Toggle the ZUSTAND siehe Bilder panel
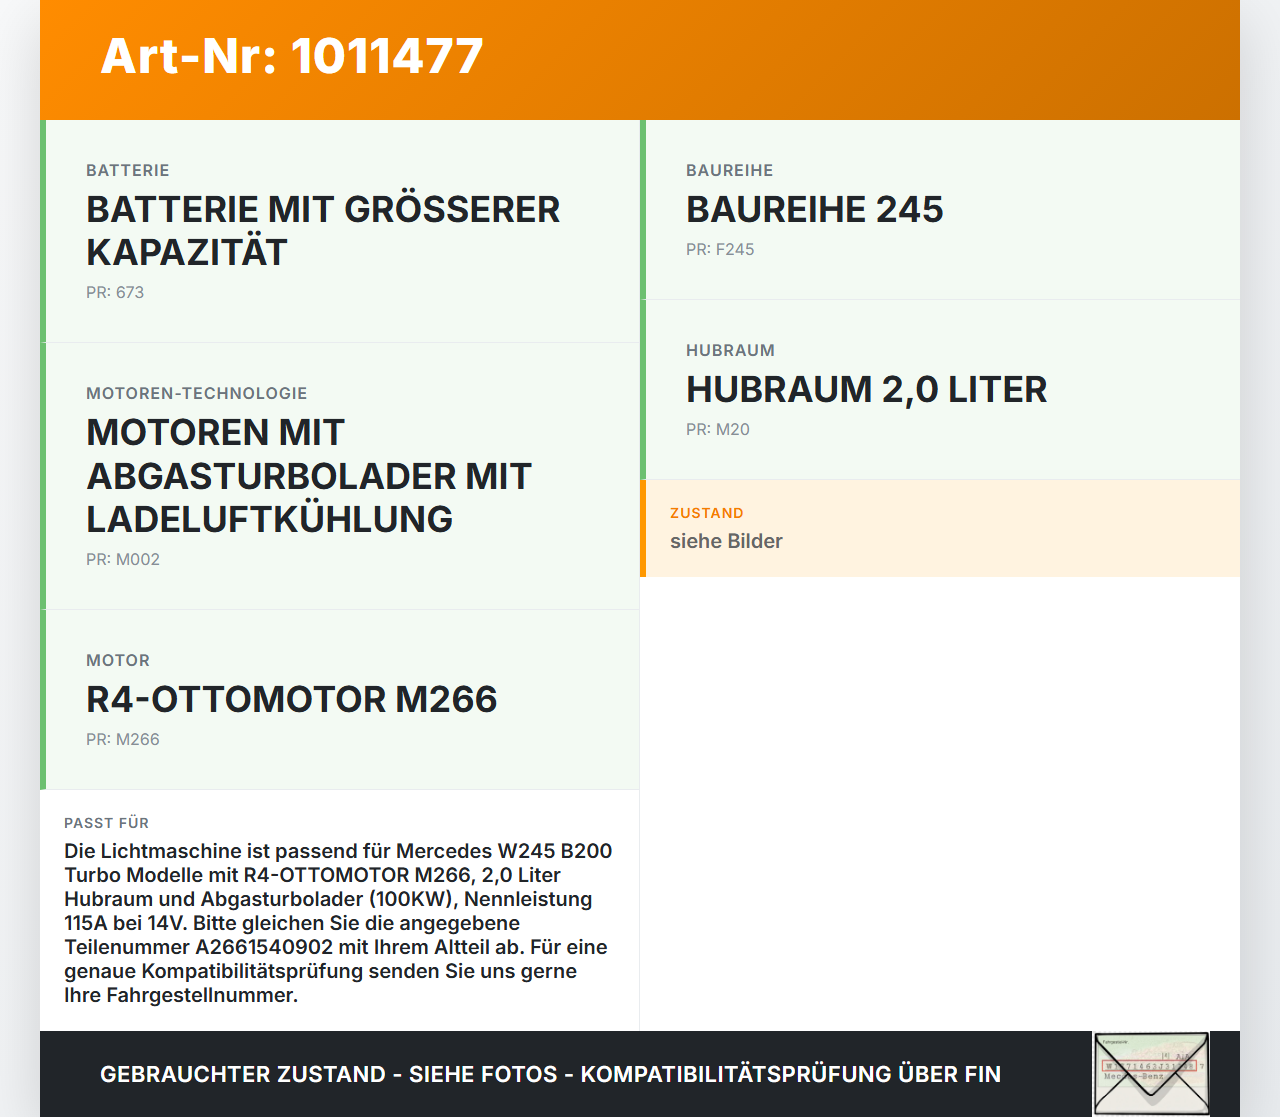 (940, 528)
